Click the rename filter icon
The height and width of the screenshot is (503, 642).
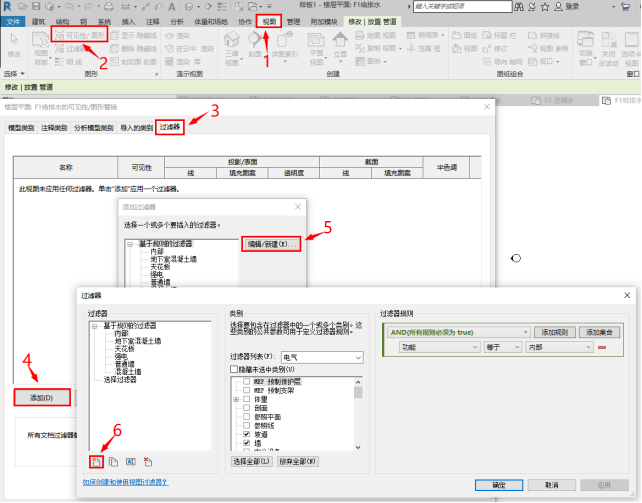coord(131,462)
